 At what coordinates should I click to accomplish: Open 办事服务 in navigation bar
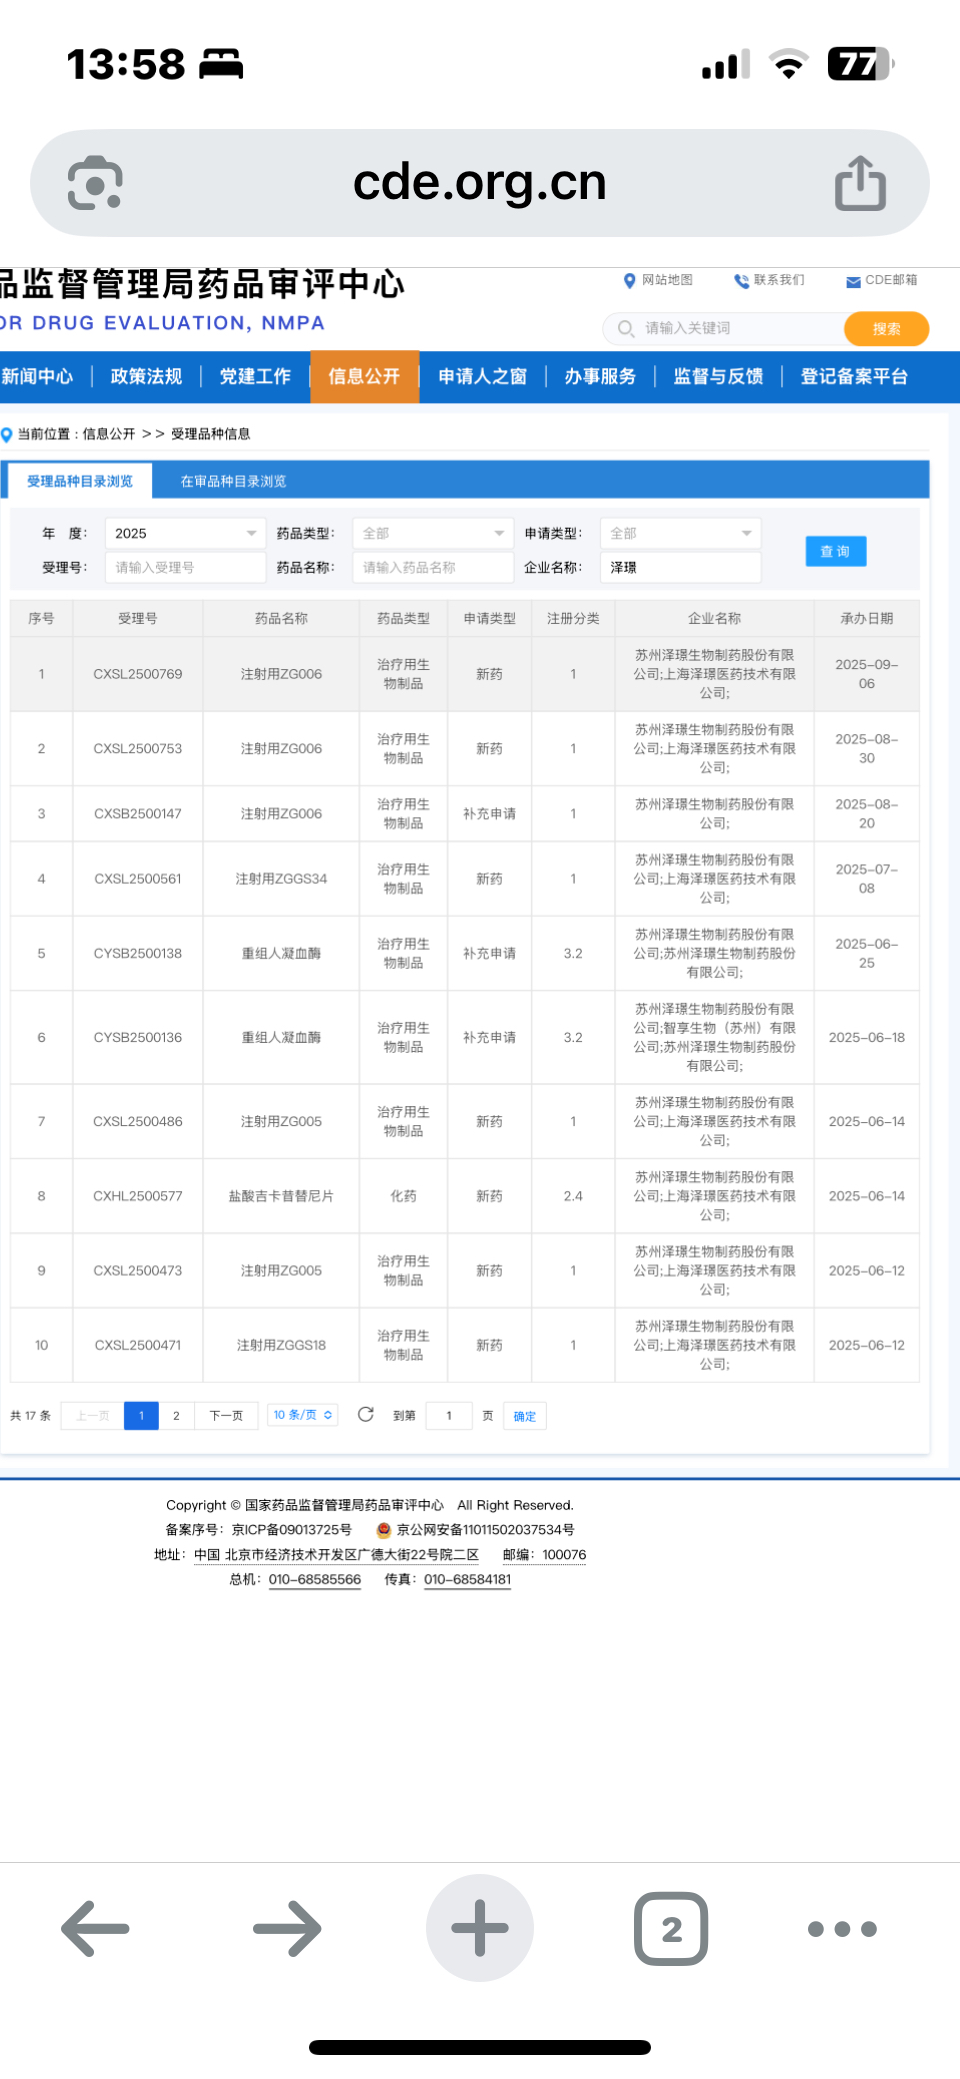[600, 376]
